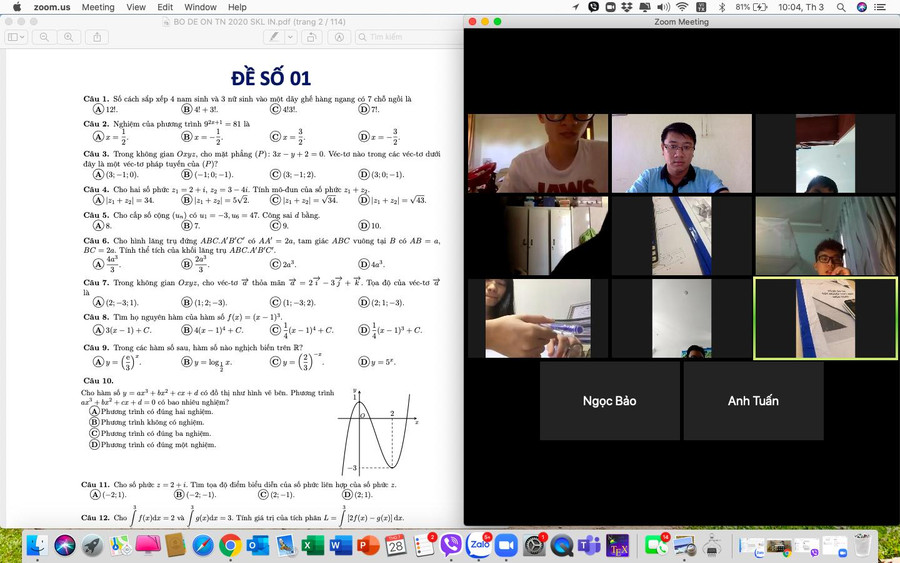Viewport: 900px width, 563px height.
Task: Zoom in on the PDF page
Action: [68, 37]
